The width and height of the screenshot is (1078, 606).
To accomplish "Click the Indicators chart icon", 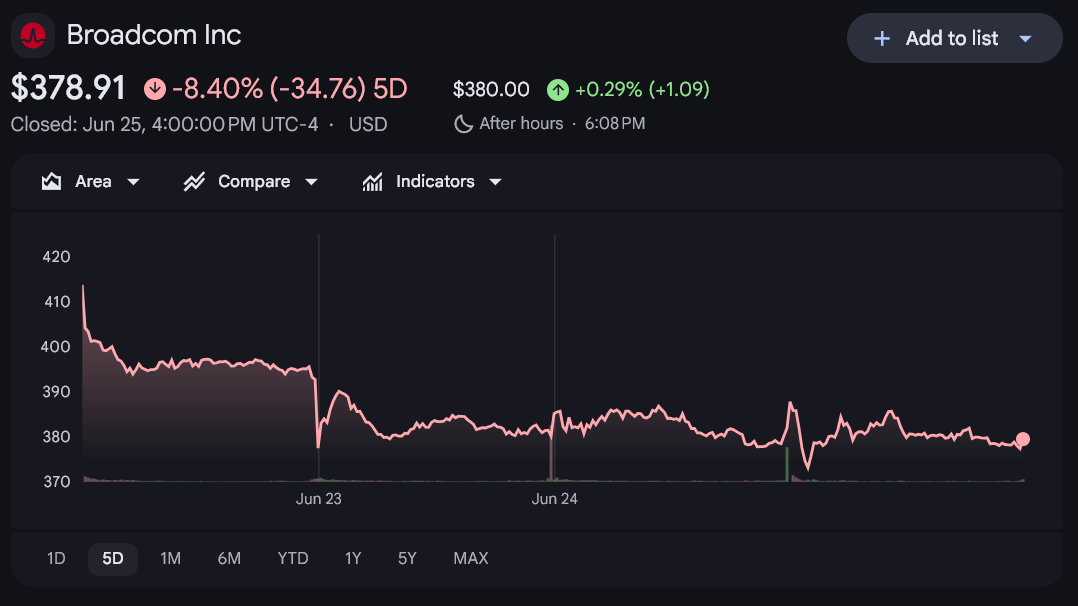I will pyautogui.click(x=373, y=182).
